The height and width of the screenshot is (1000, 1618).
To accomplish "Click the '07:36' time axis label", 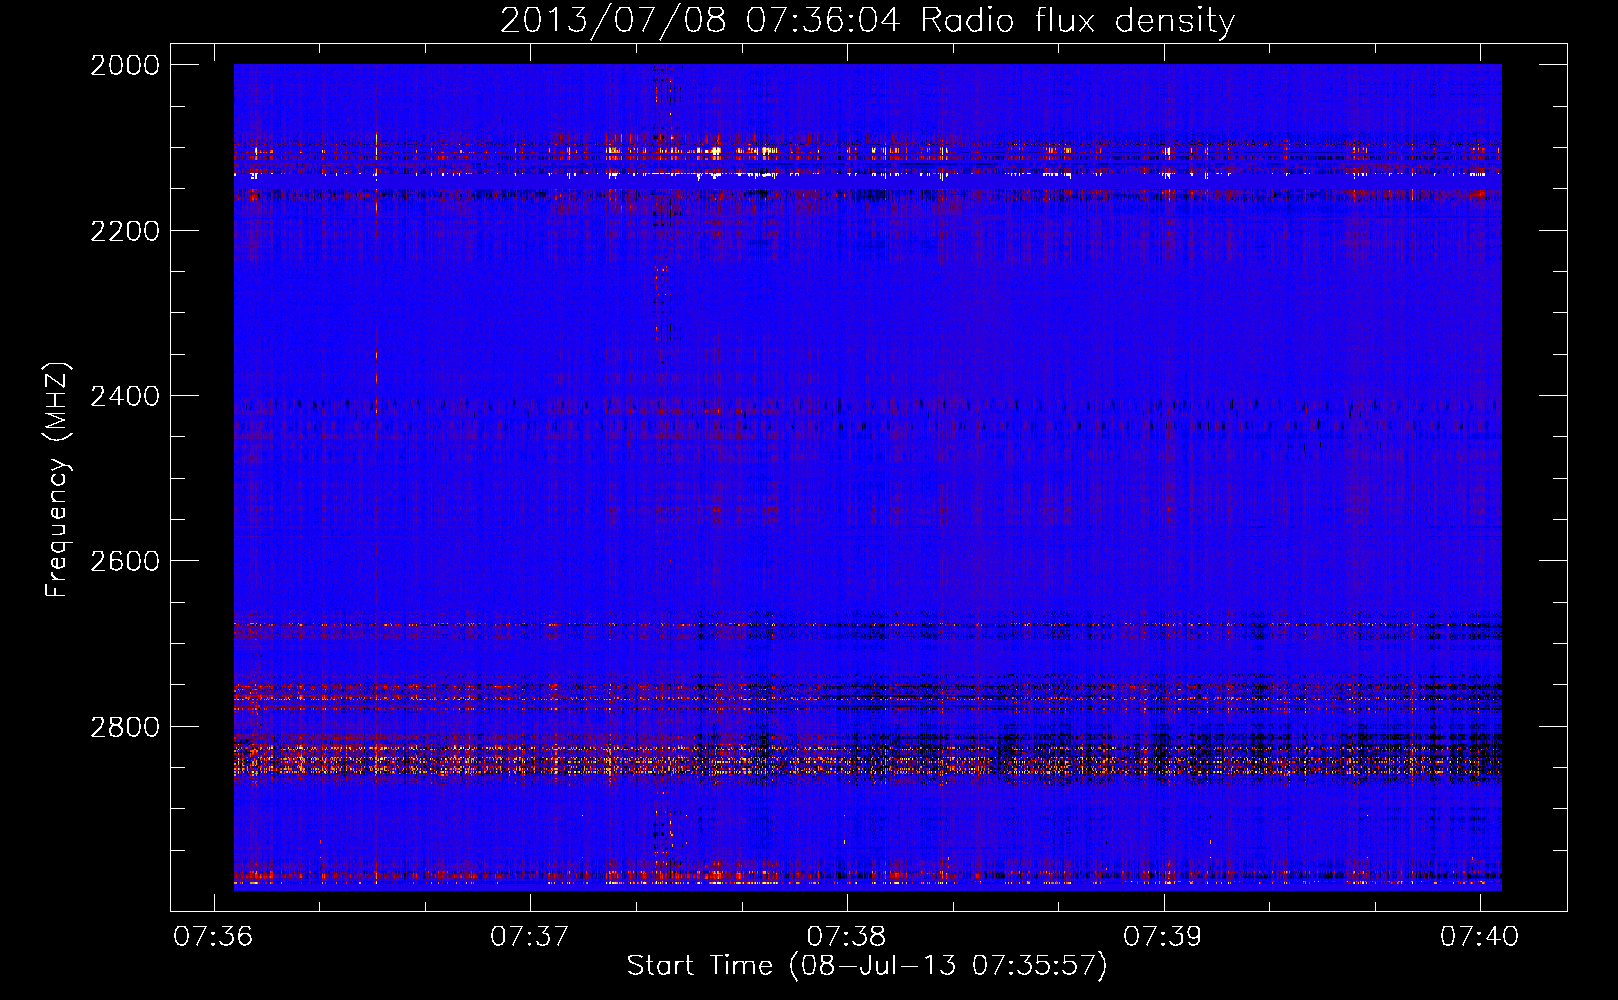I will pos(213,937).
